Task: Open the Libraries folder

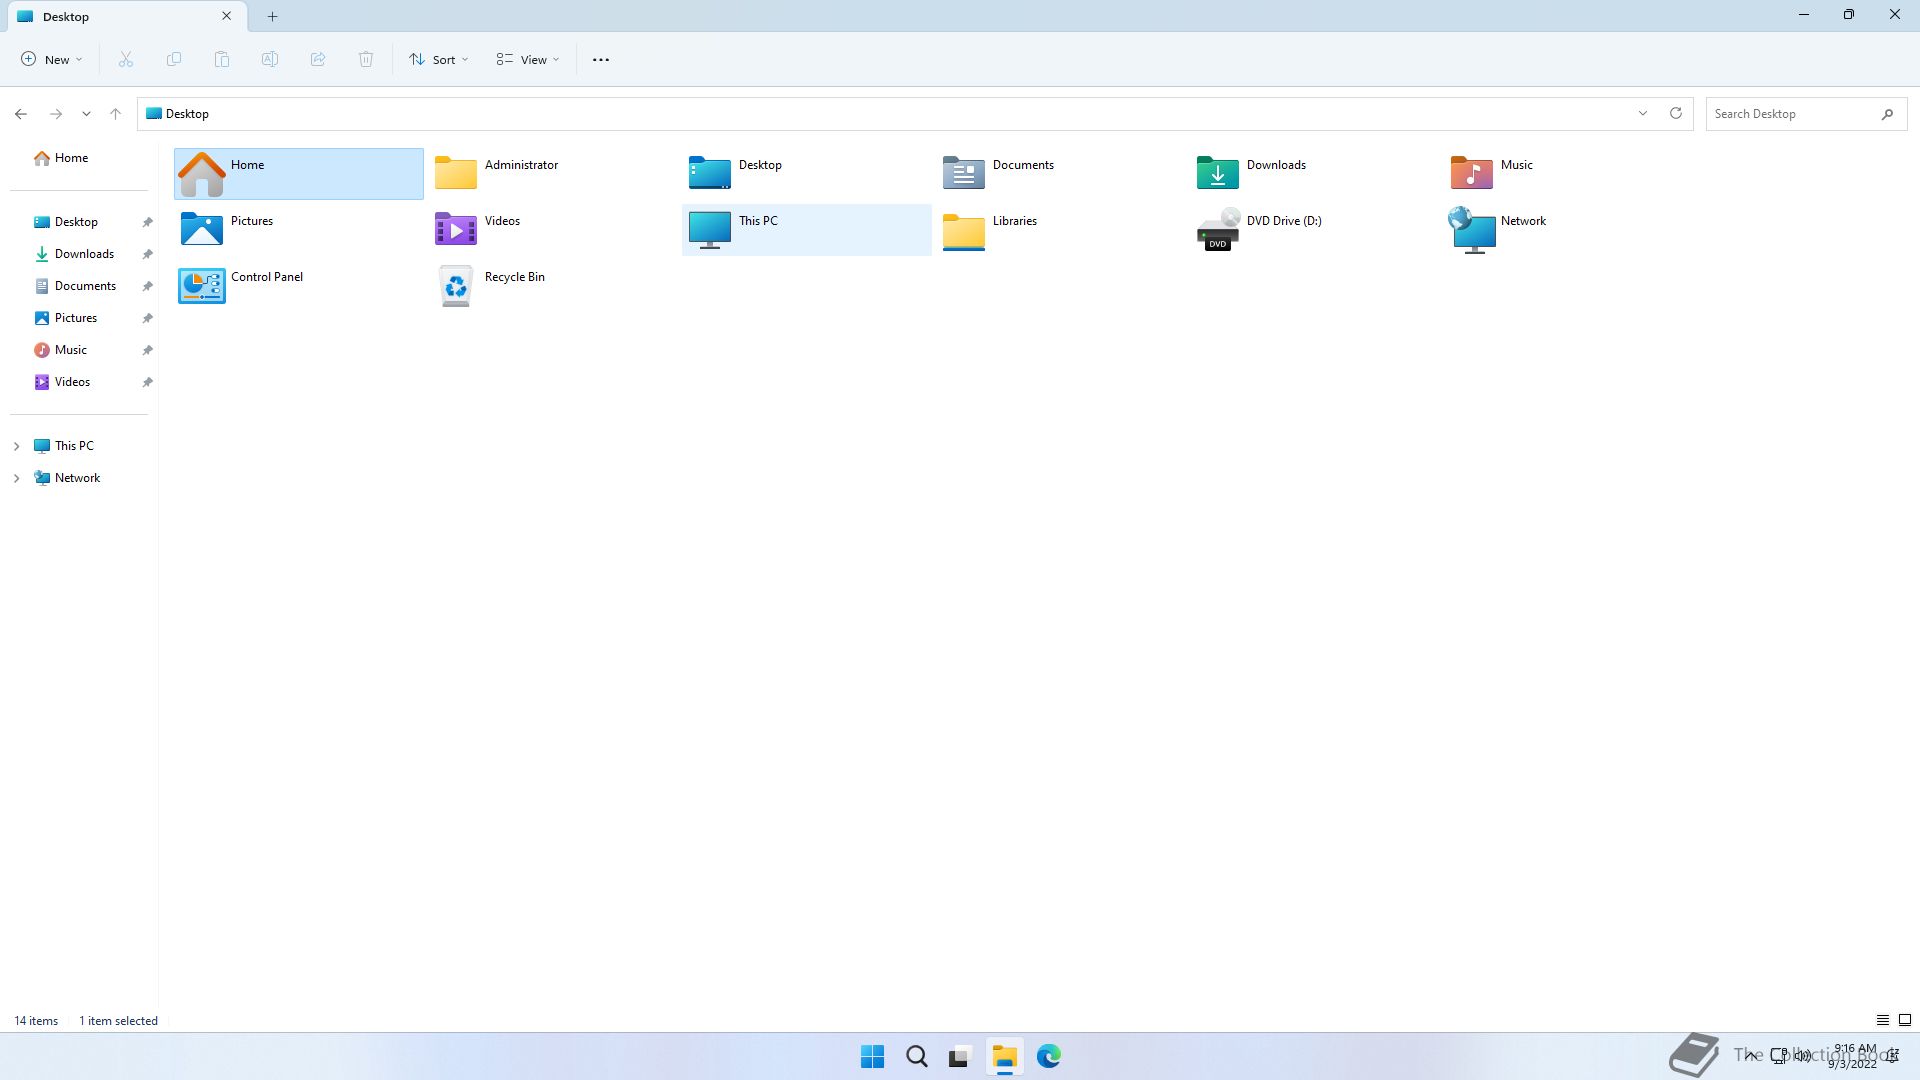Action: 964,230
